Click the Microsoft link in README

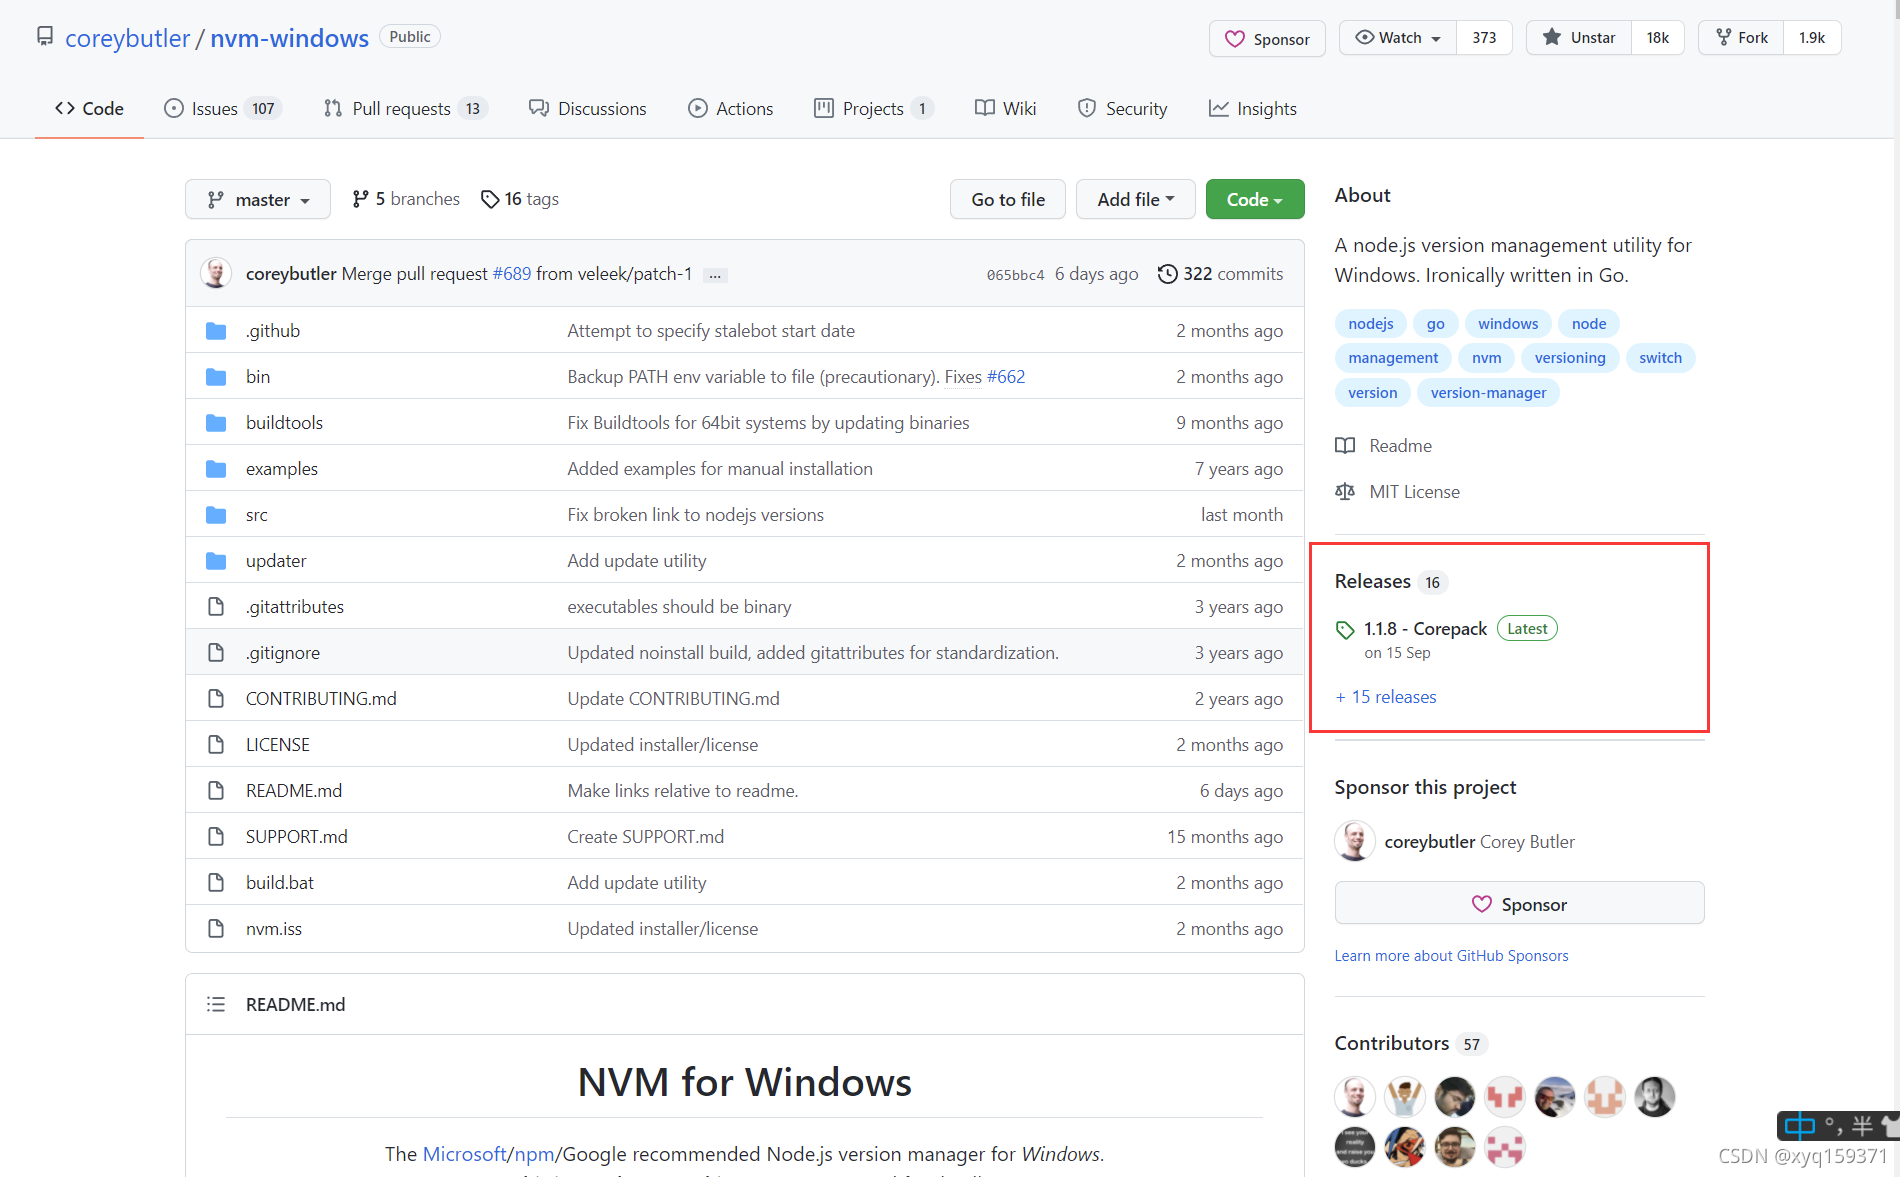[x=464, y=1154]
